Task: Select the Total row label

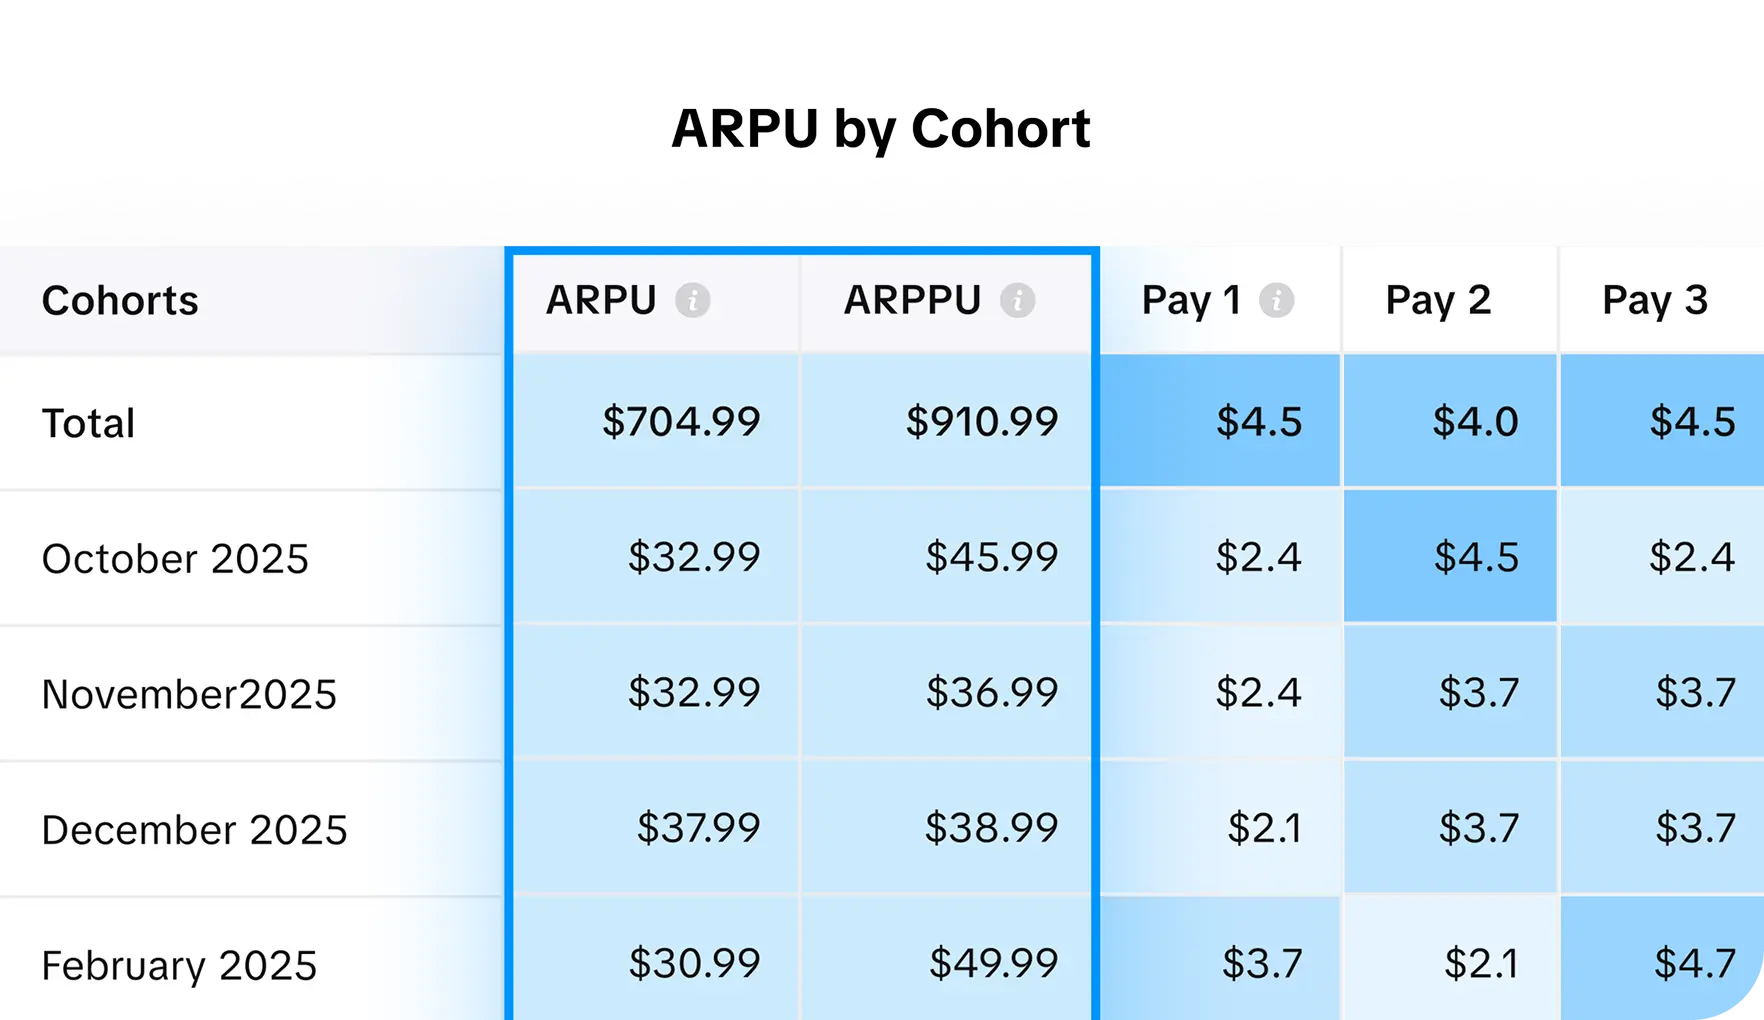Action: point(88,422)
